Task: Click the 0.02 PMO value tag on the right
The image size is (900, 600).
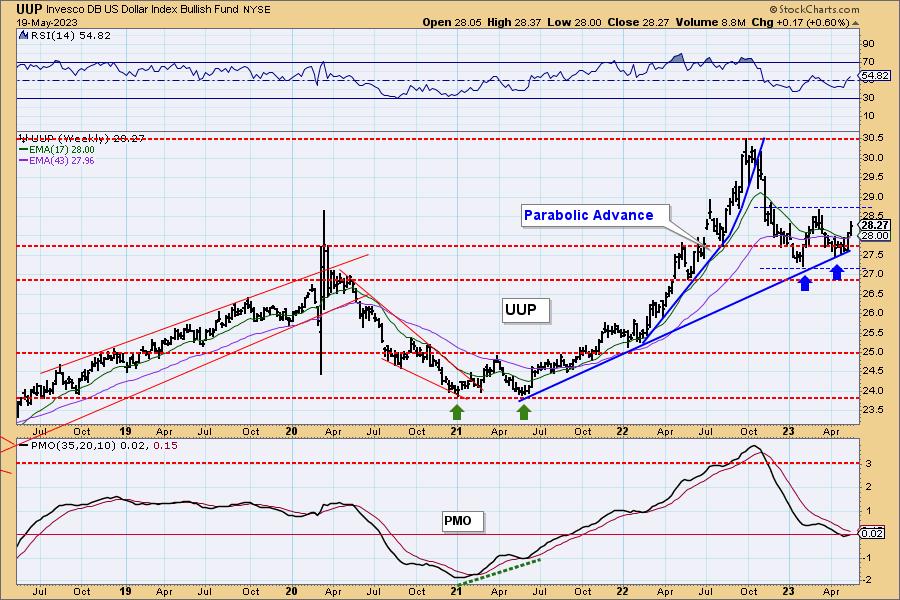Action: (873, 534)
